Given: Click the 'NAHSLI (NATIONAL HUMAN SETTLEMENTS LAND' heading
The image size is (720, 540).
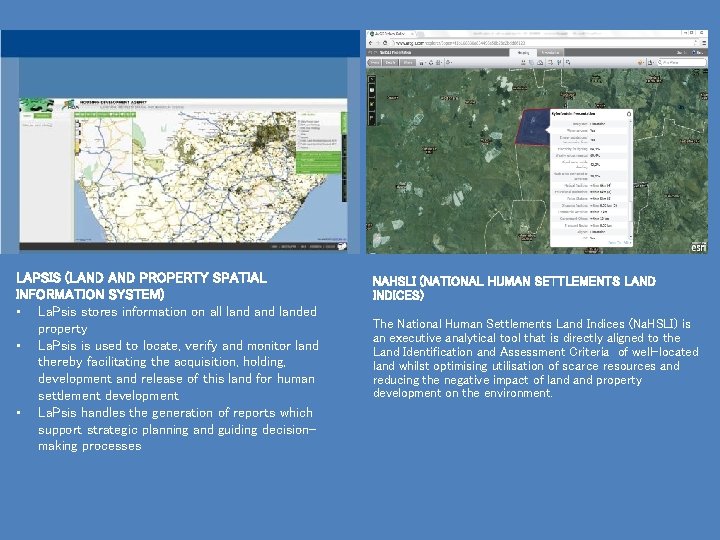Looking at the screenshot, I should [x=514, y=281].
